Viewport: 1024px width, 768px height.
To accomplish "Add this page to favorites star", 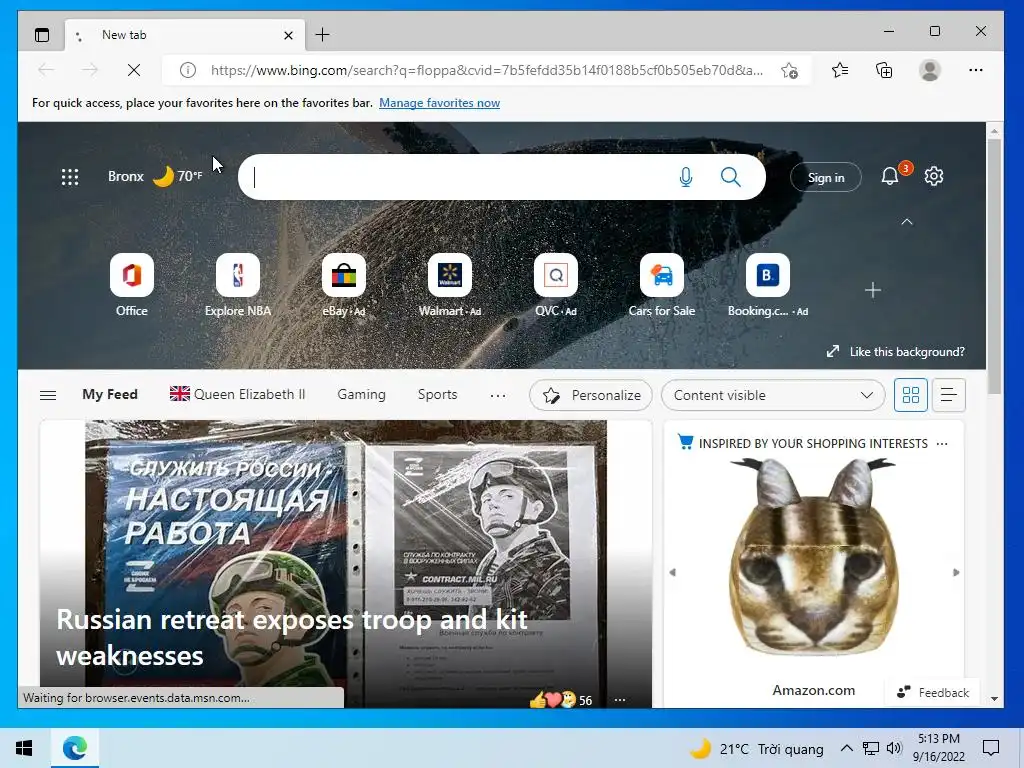I will (790, 70).
